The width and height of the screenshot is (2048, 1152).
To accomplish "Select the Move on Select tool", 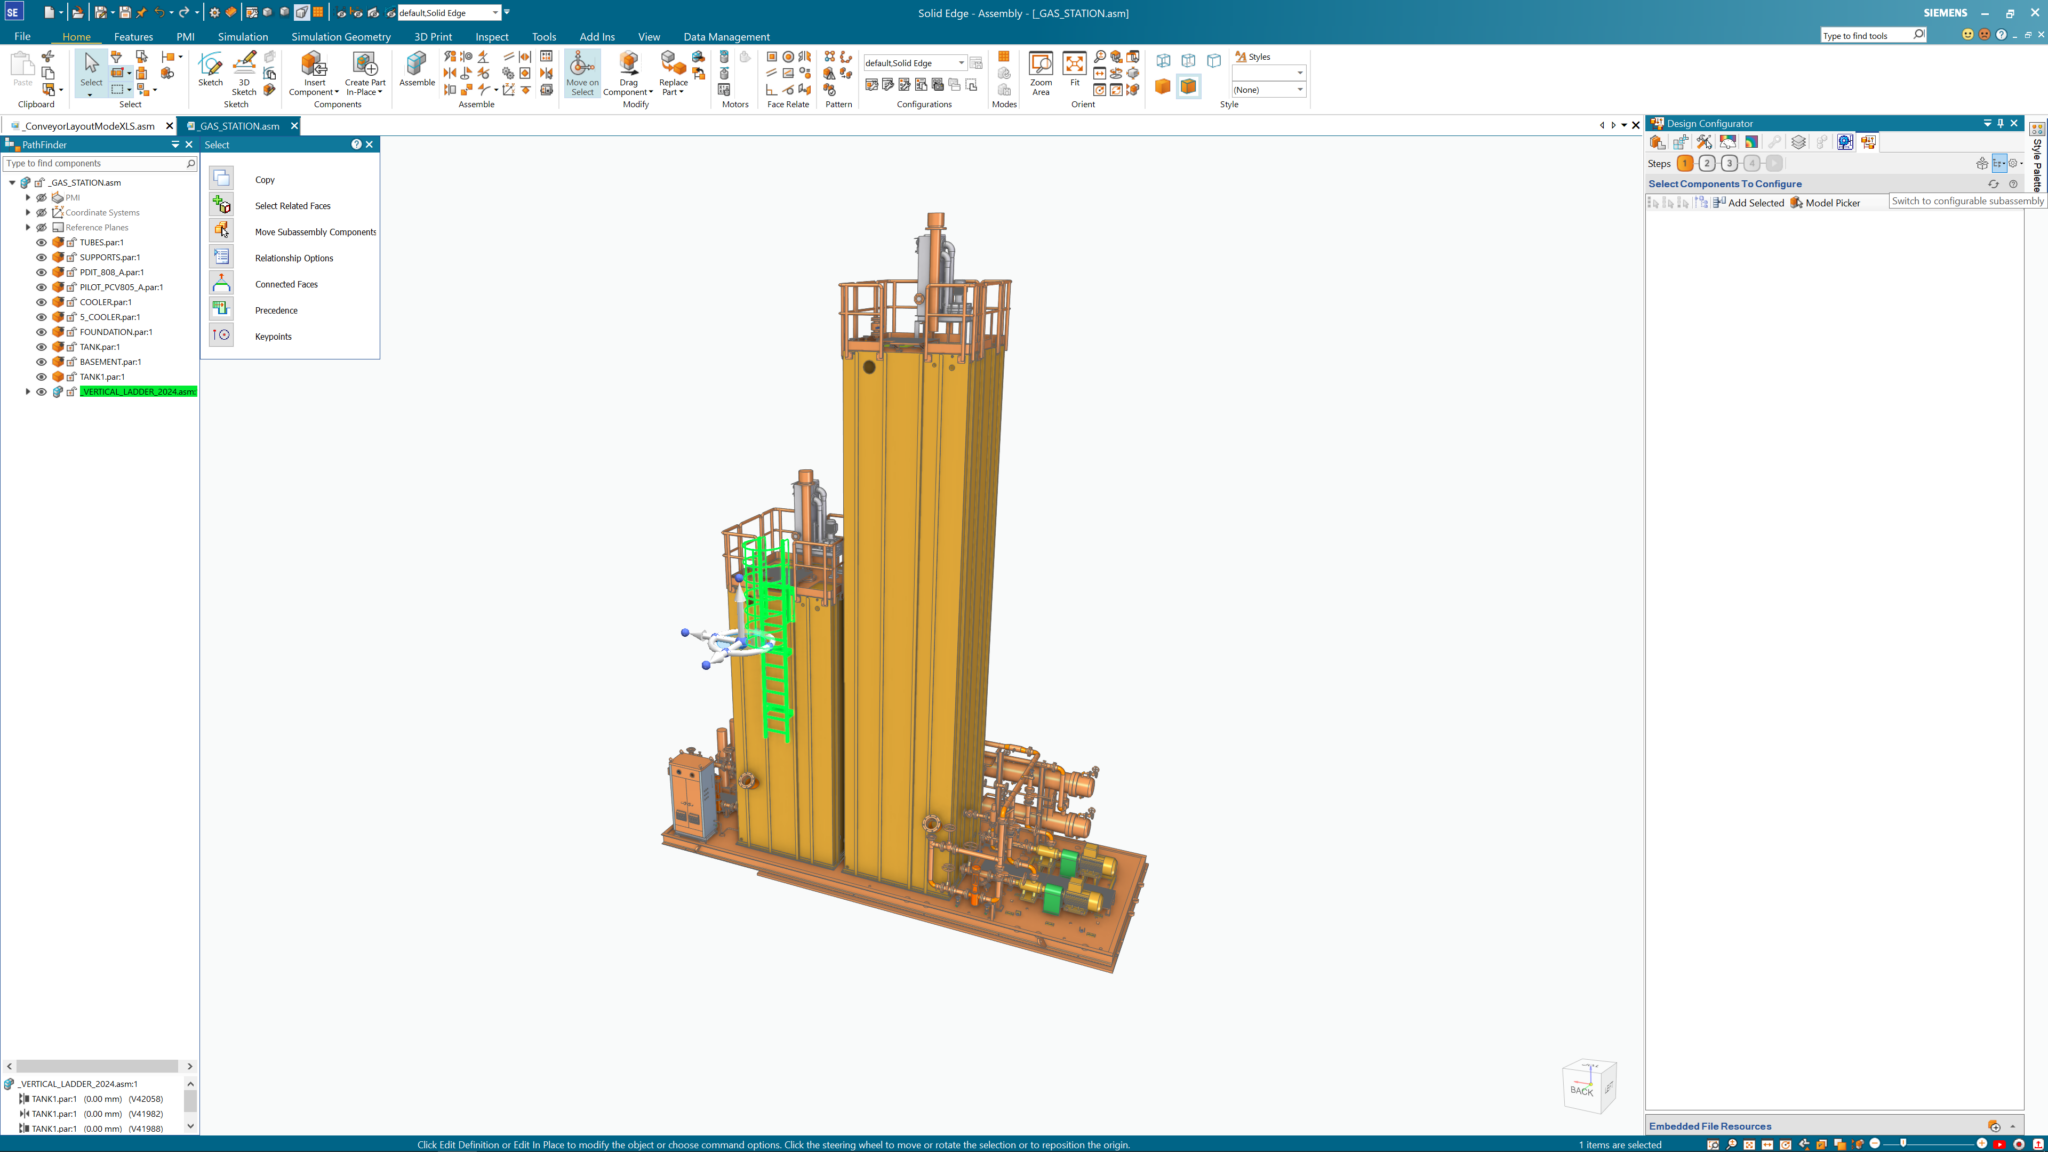I will [582, 73].
